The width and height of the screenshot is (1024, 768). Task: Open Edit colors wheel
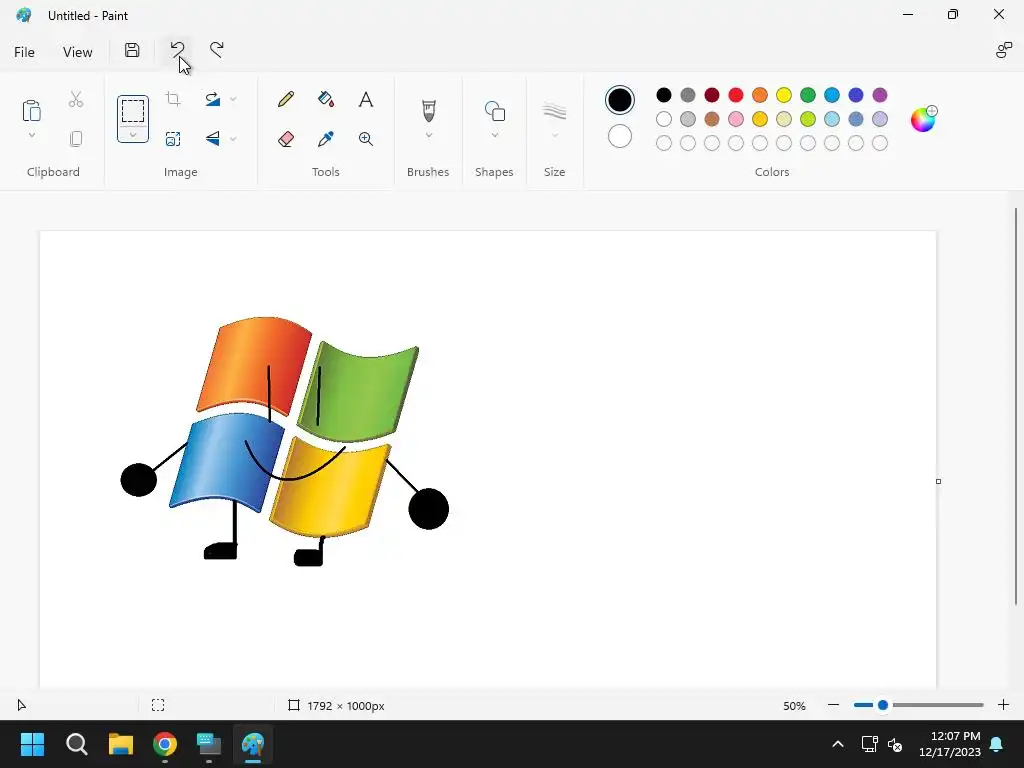point(923,119)
